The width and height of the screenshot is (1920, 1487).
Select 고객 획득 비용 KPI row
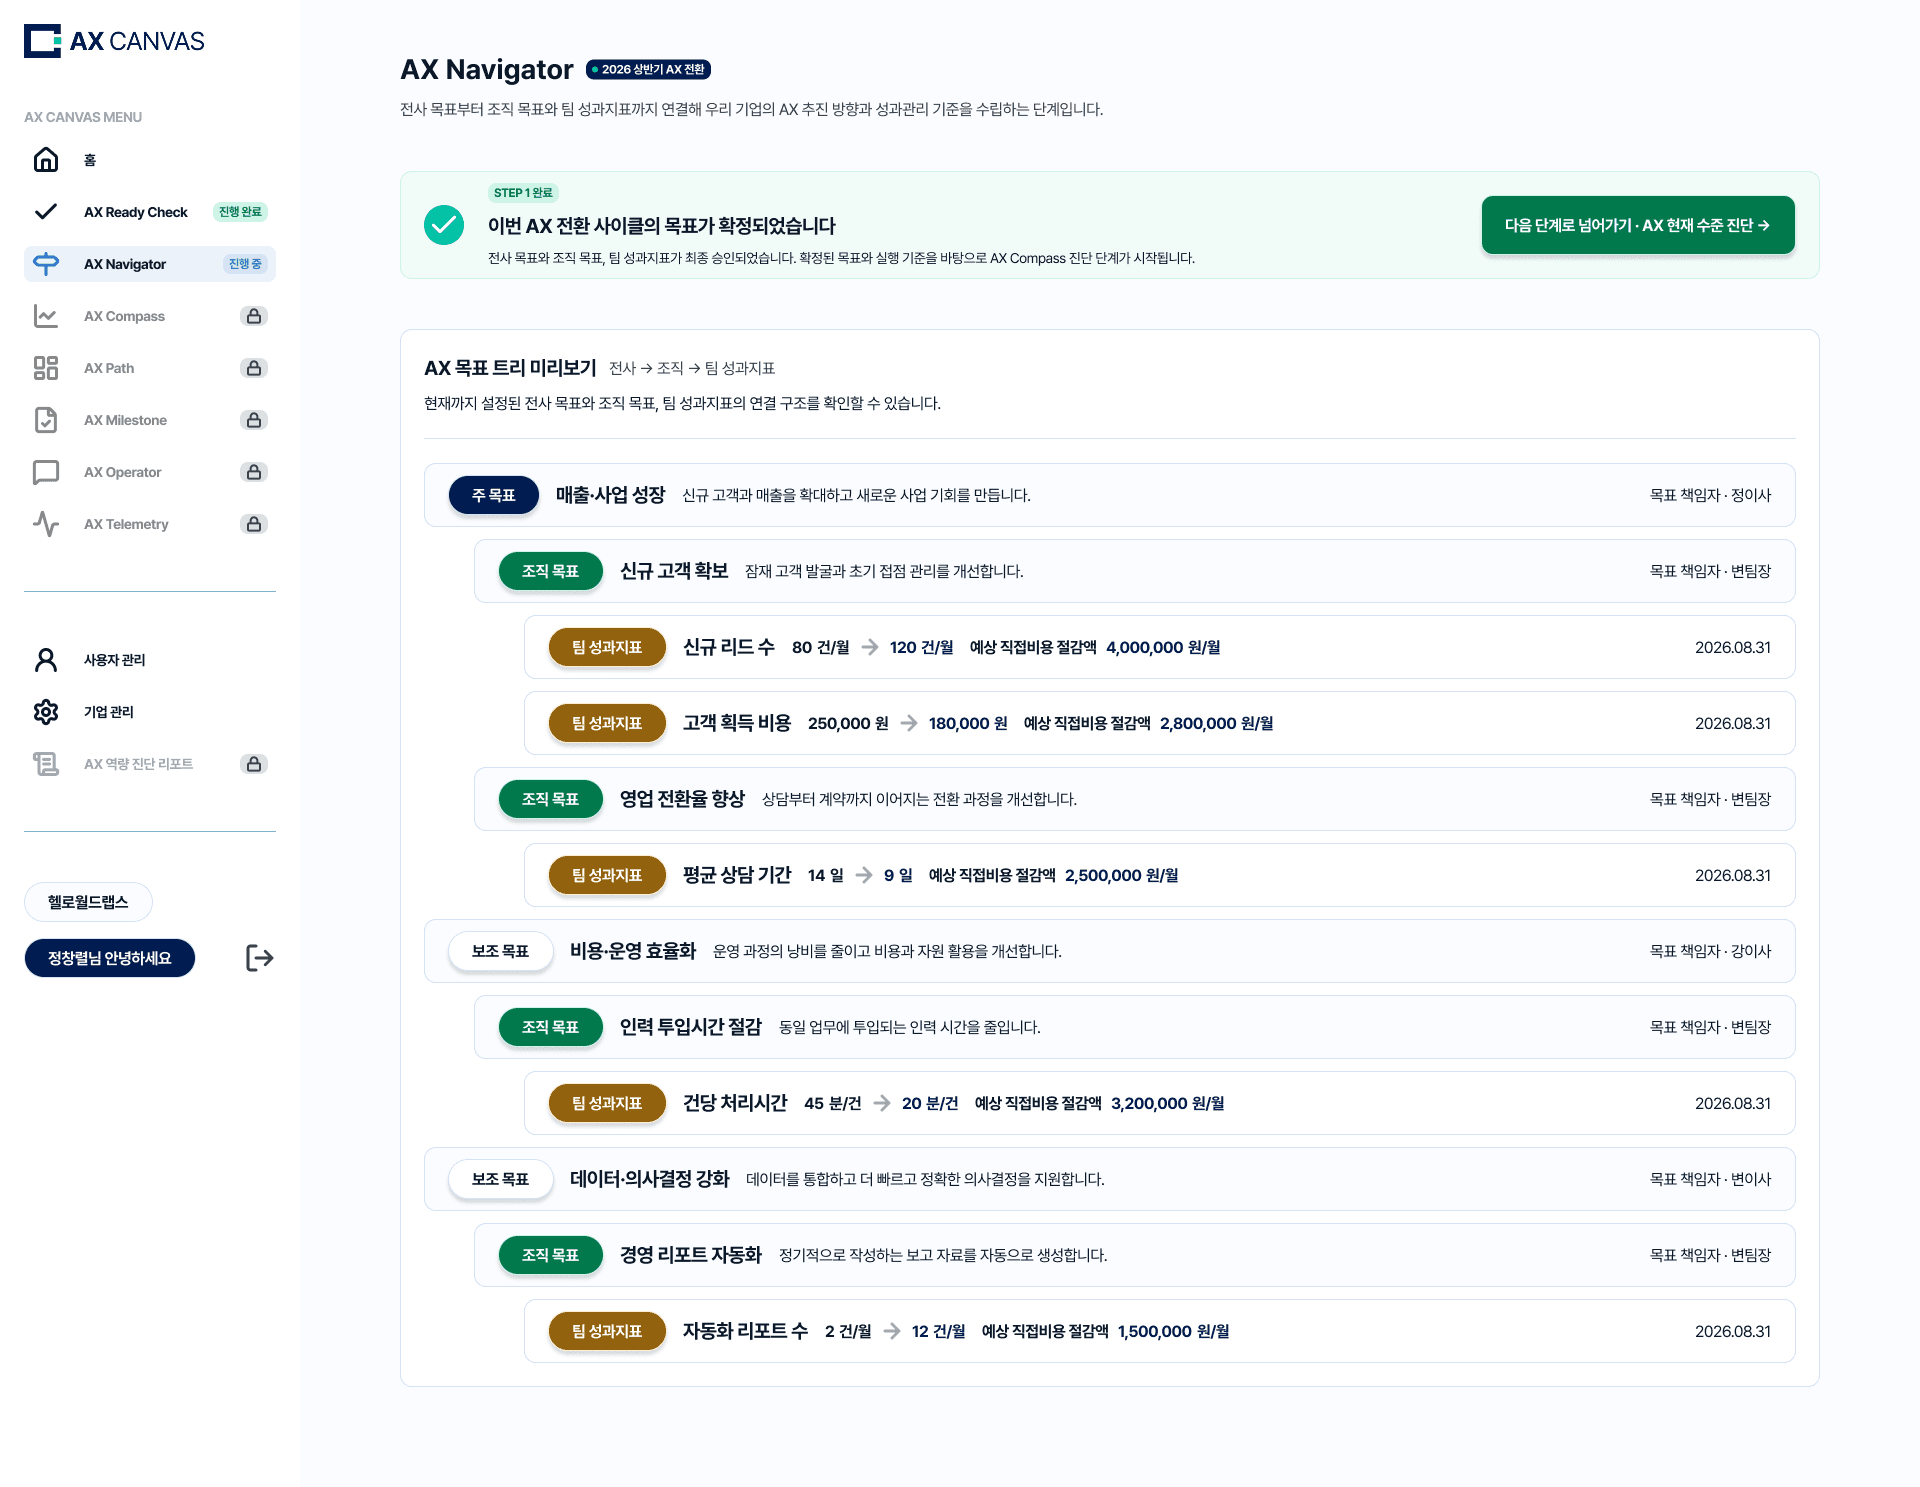1160,723
